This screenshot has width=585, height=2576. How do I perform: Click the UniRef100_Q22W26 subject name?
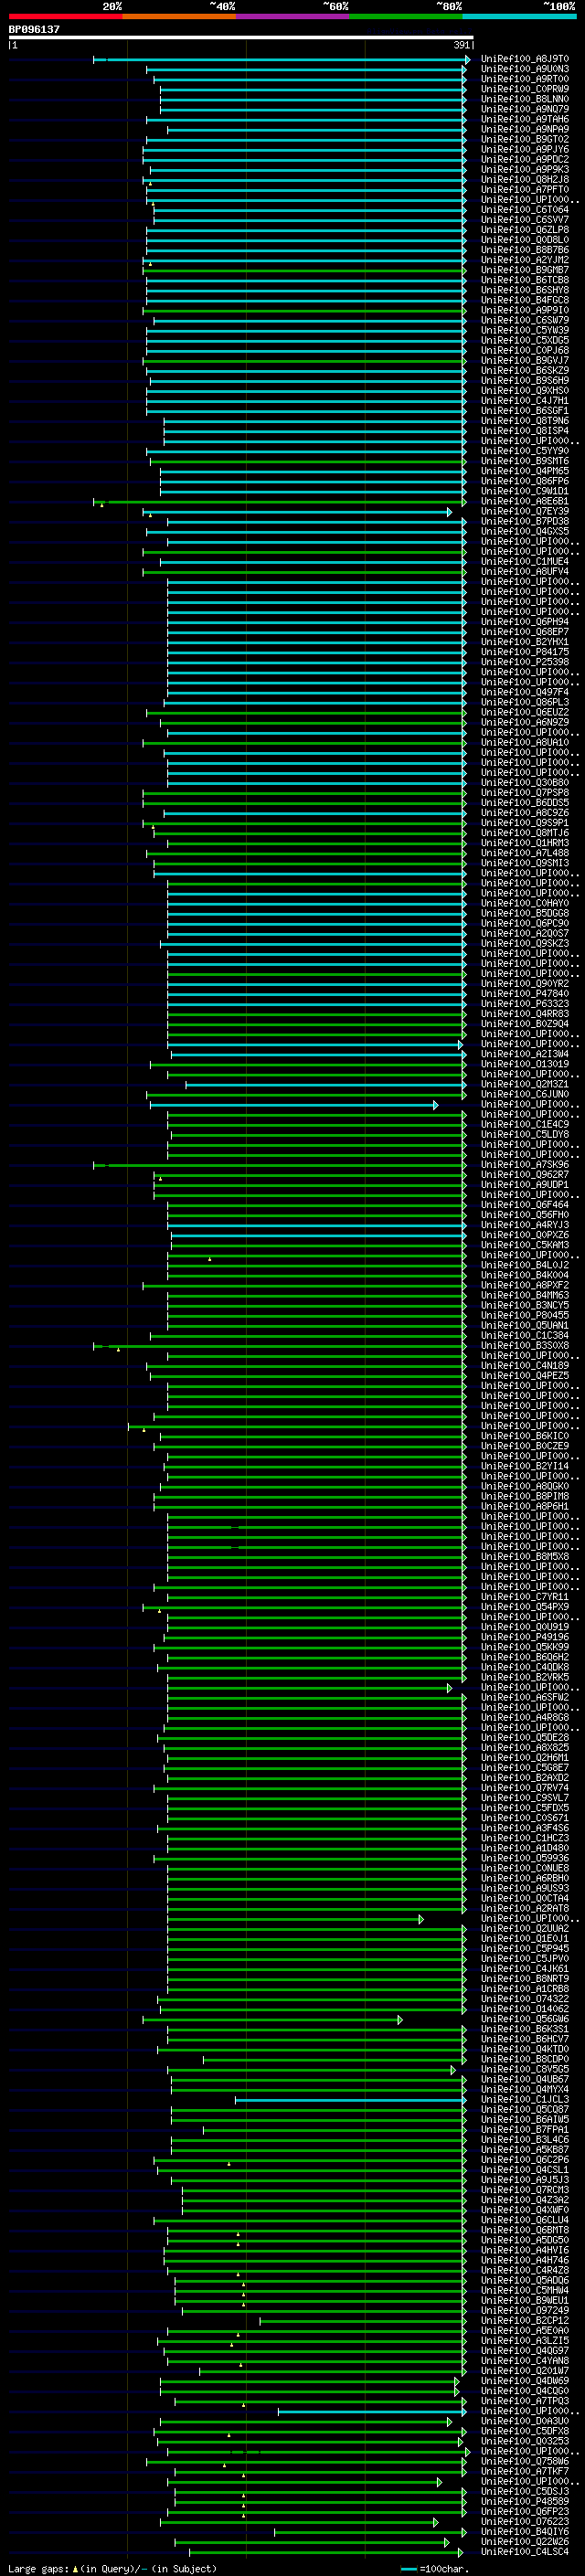tap(524, 2543)
